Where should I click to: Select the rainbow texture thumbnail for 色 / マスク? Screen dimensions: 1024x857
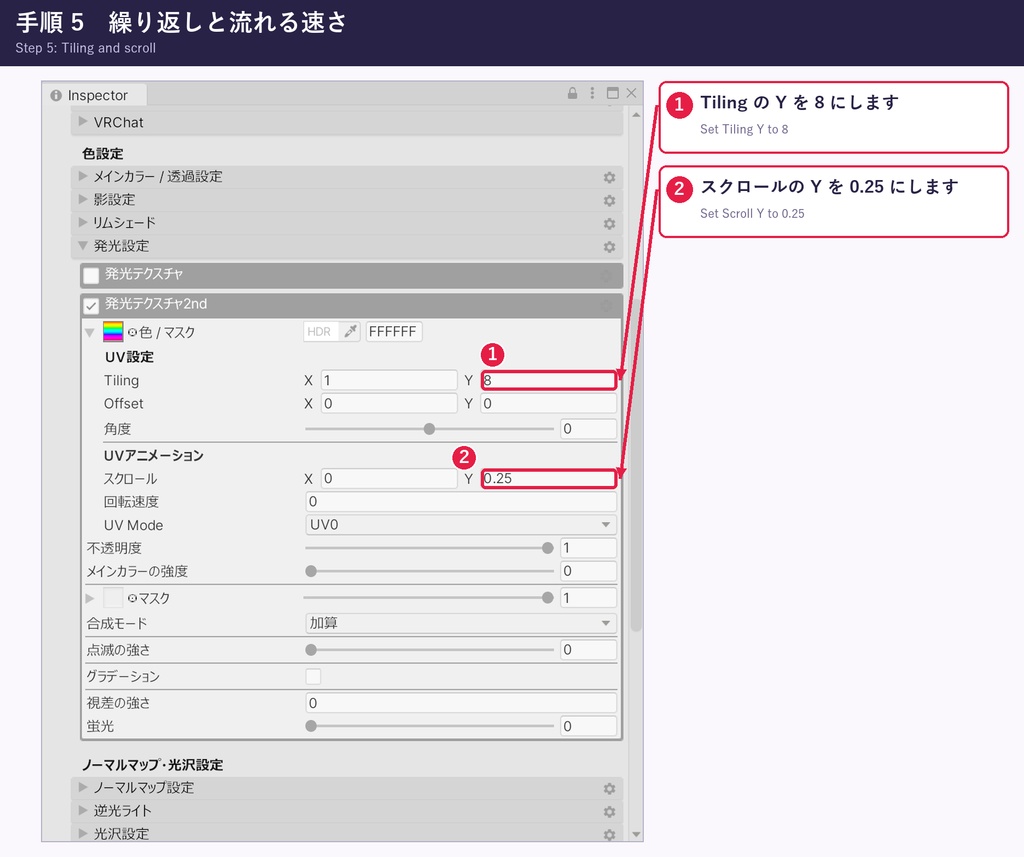pos(113,332)
